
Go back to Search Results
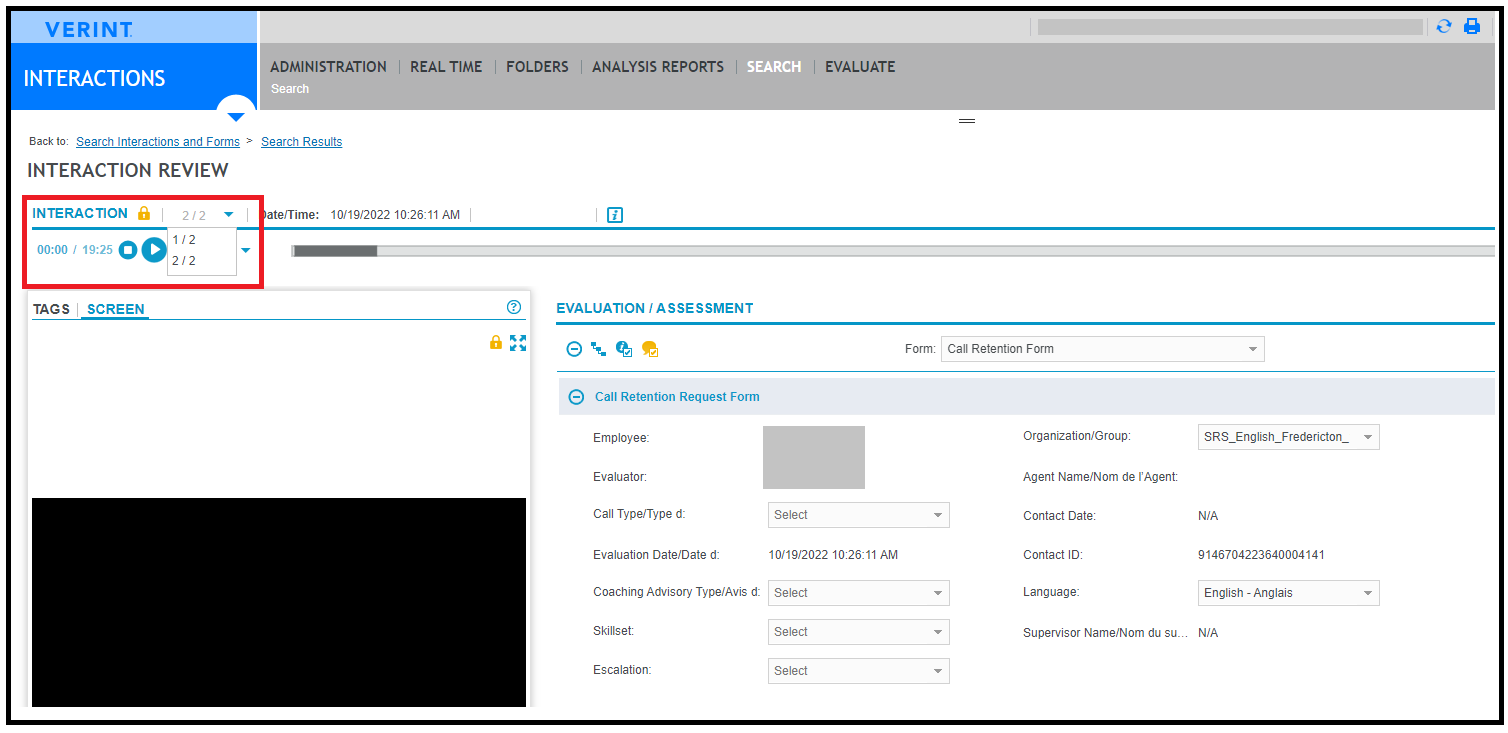point(301,142)
